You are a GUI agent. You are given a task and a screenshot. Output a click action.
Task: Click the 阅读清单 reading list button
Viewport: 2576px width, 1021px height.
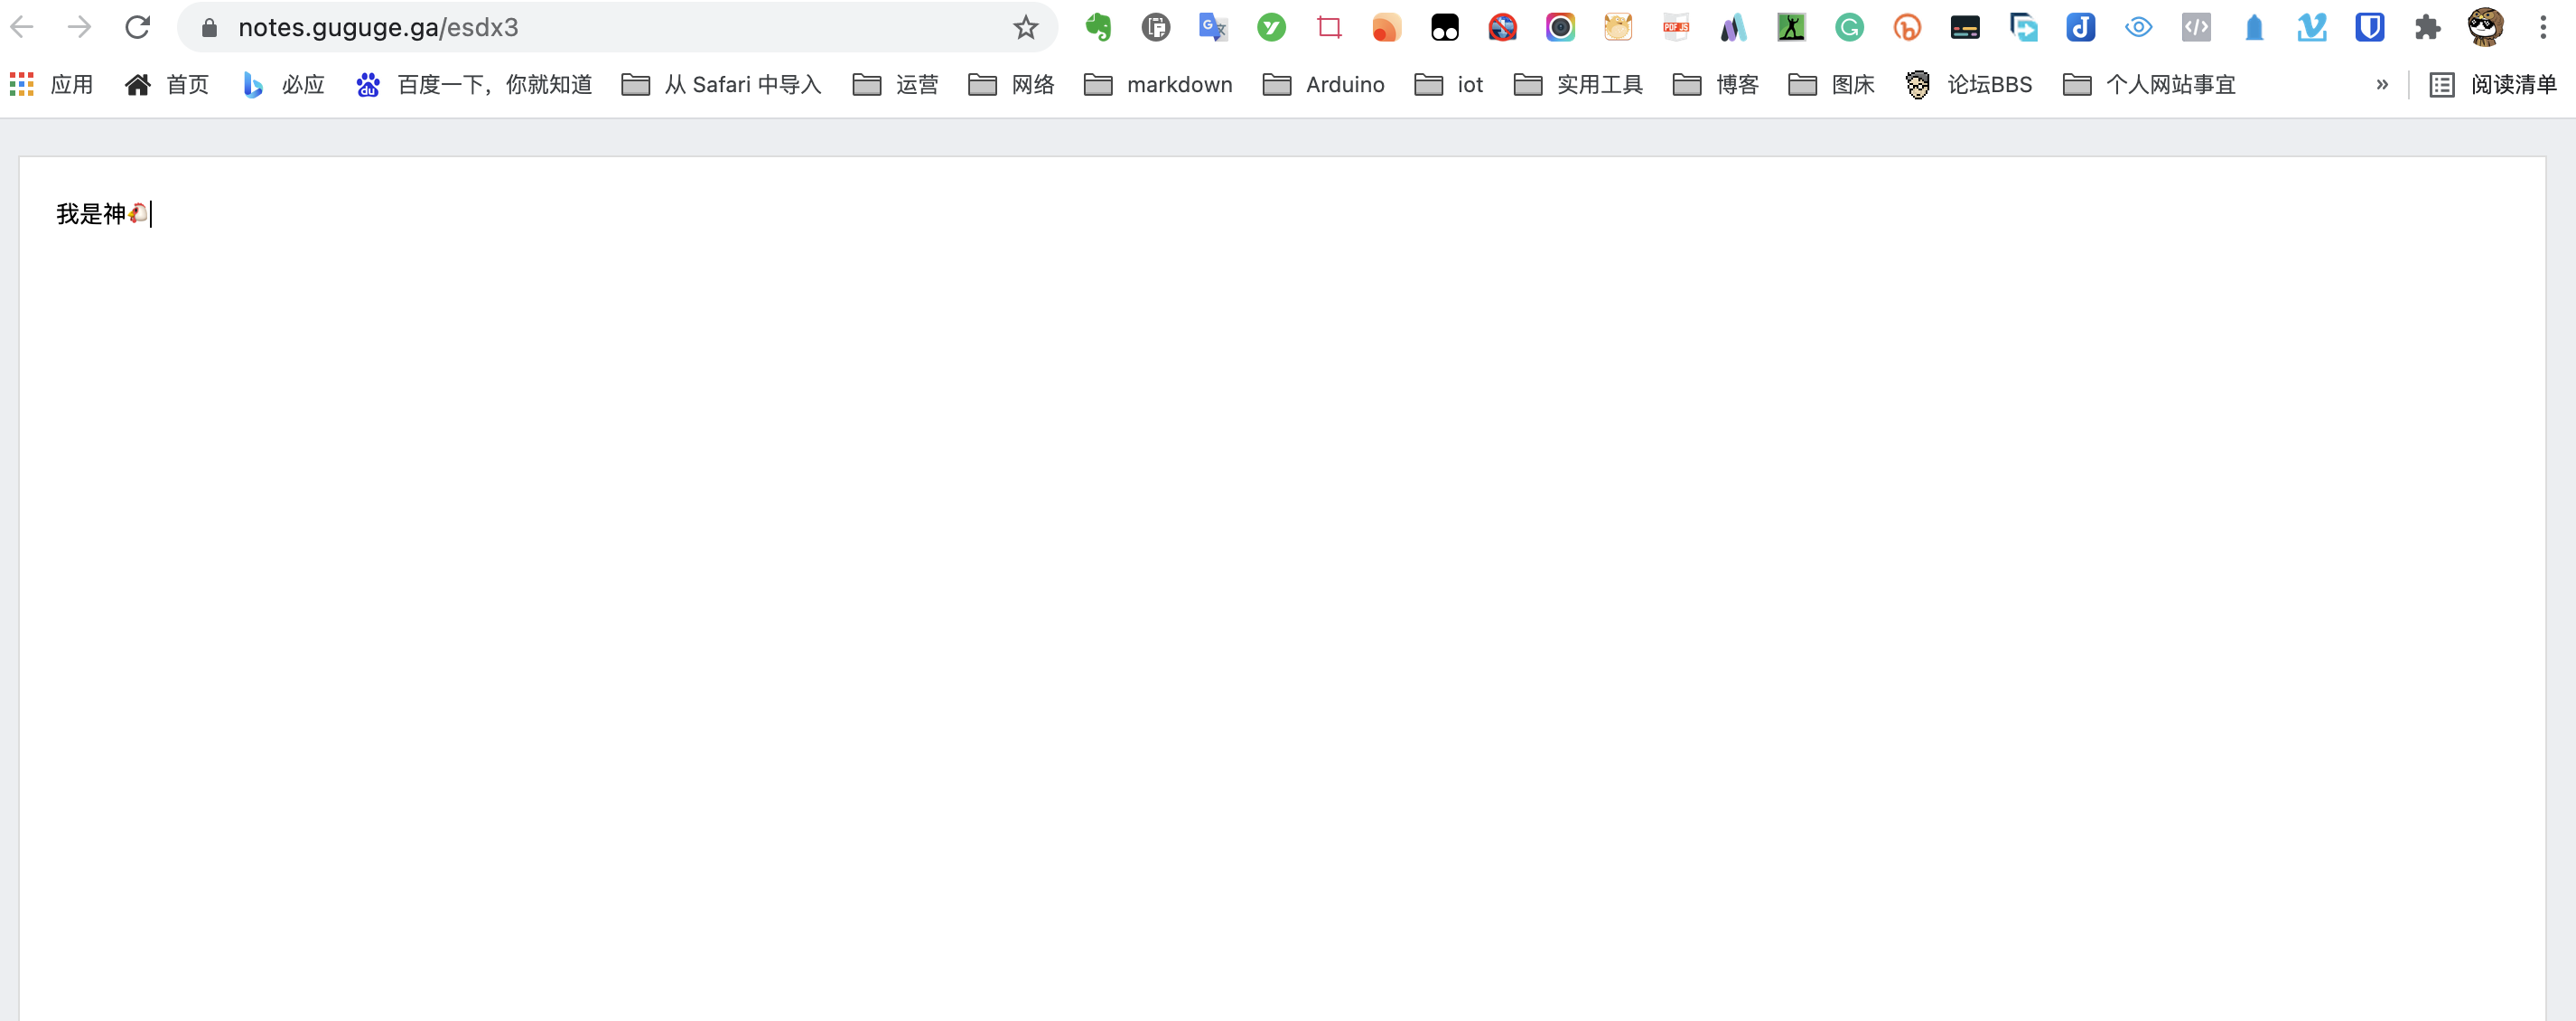(2492, 85)
